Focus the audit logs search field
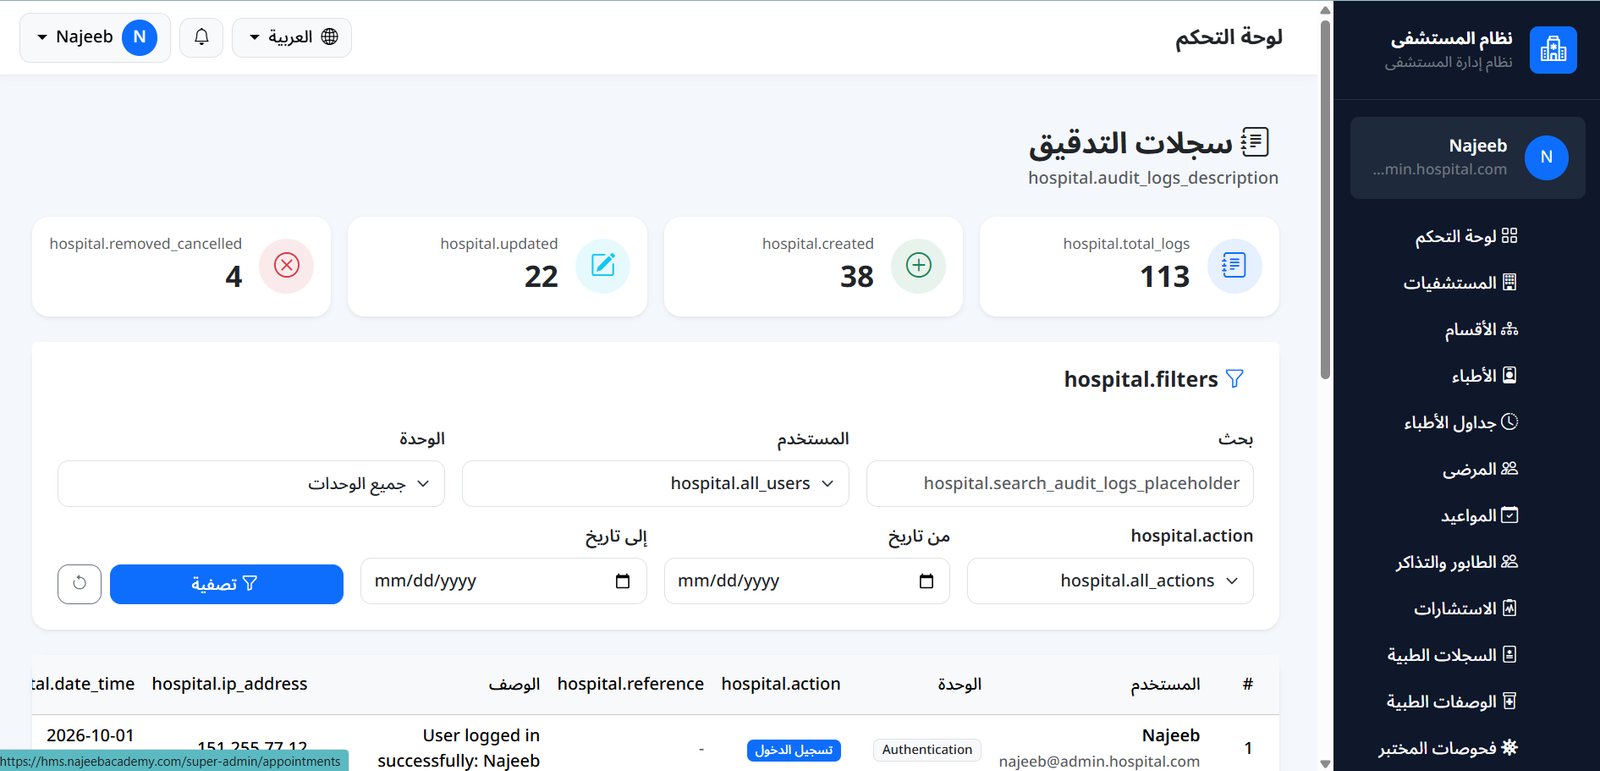This screenshot has width=1600, height=771. (x=1060, y=484)
